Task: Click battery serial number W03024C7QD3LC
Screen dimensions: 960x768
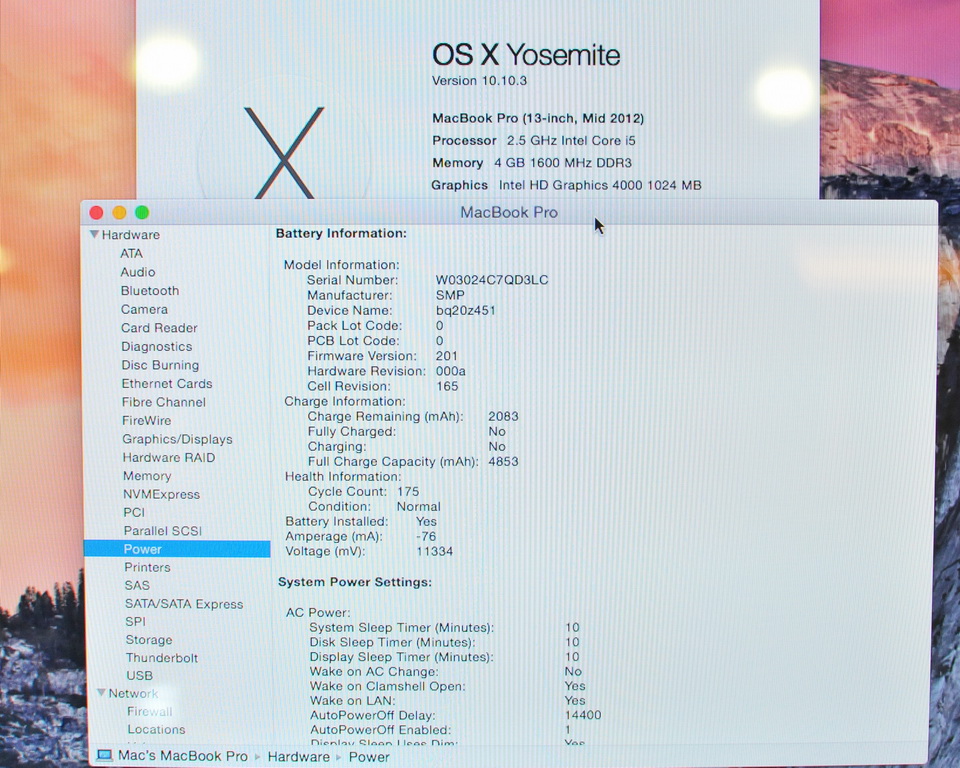Action: (492, 280)
